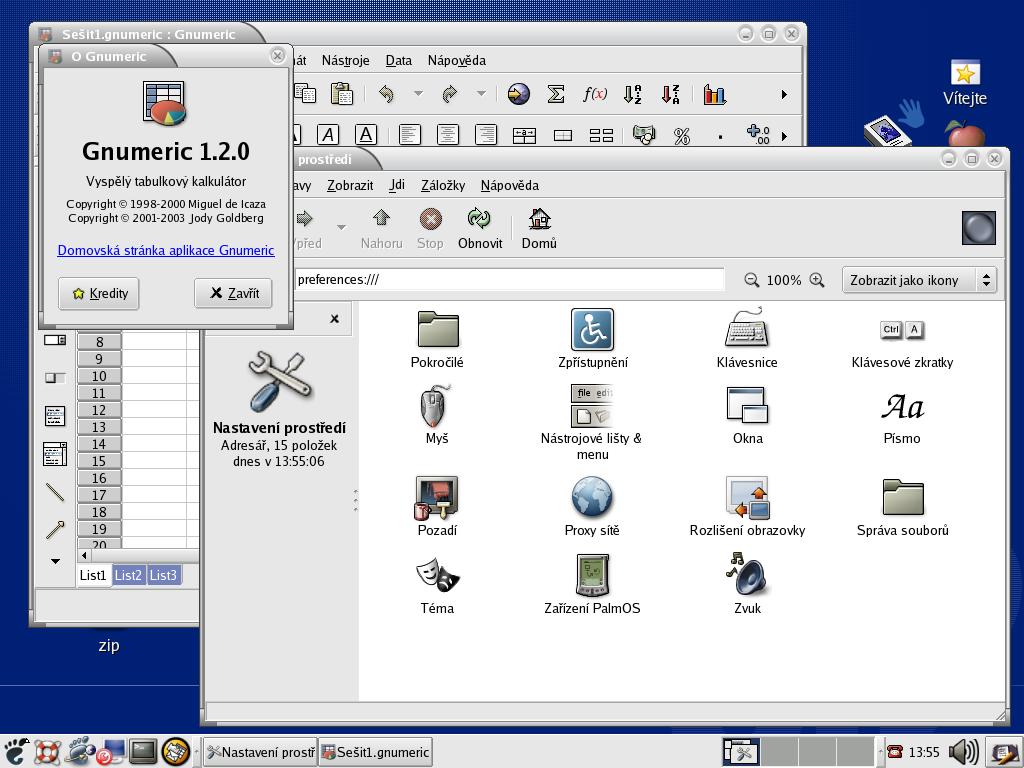This screenshot has width=1024, height=768.
Task: Open Zpřístupnění accessibility preferences
Action: coord(592,339)
